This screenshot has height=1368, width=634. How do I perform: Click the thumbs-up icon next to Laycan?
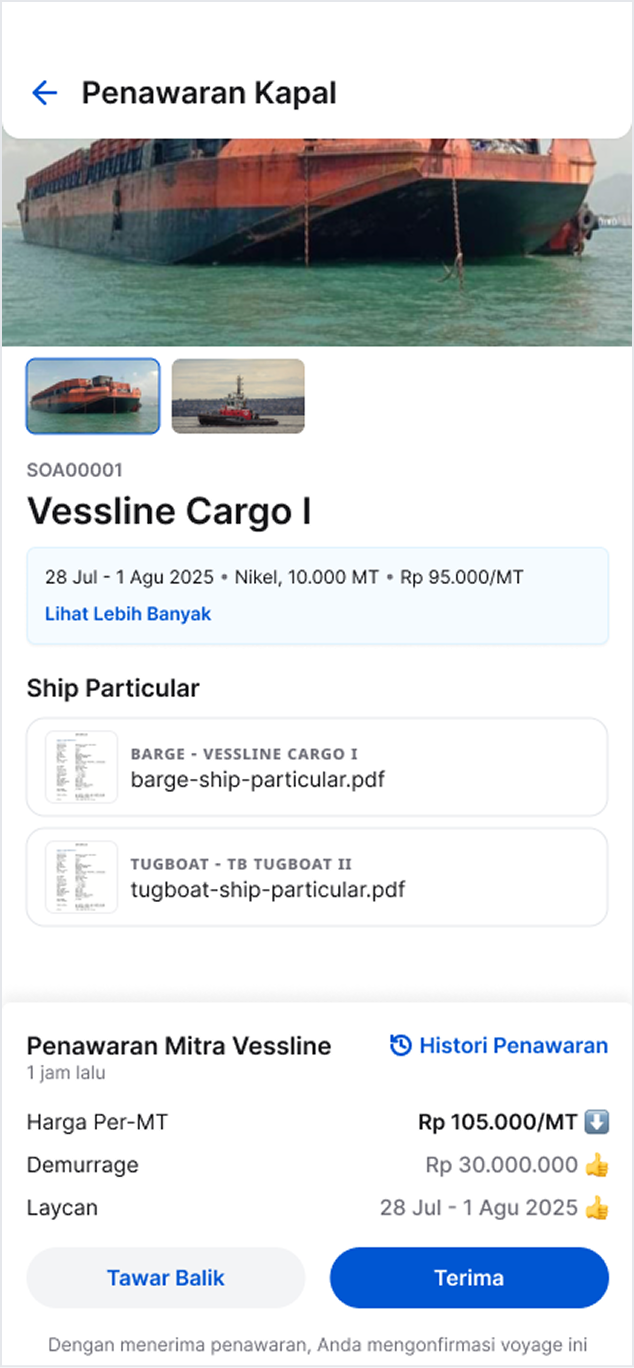click(597, 1208)
